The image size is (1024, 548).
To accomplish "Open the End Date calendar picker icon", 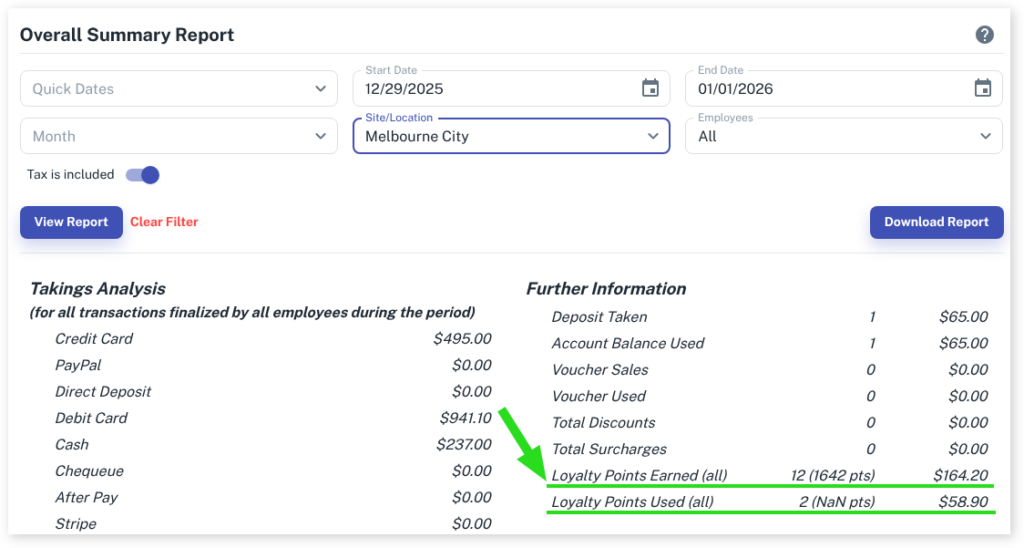I will [983, 88].
